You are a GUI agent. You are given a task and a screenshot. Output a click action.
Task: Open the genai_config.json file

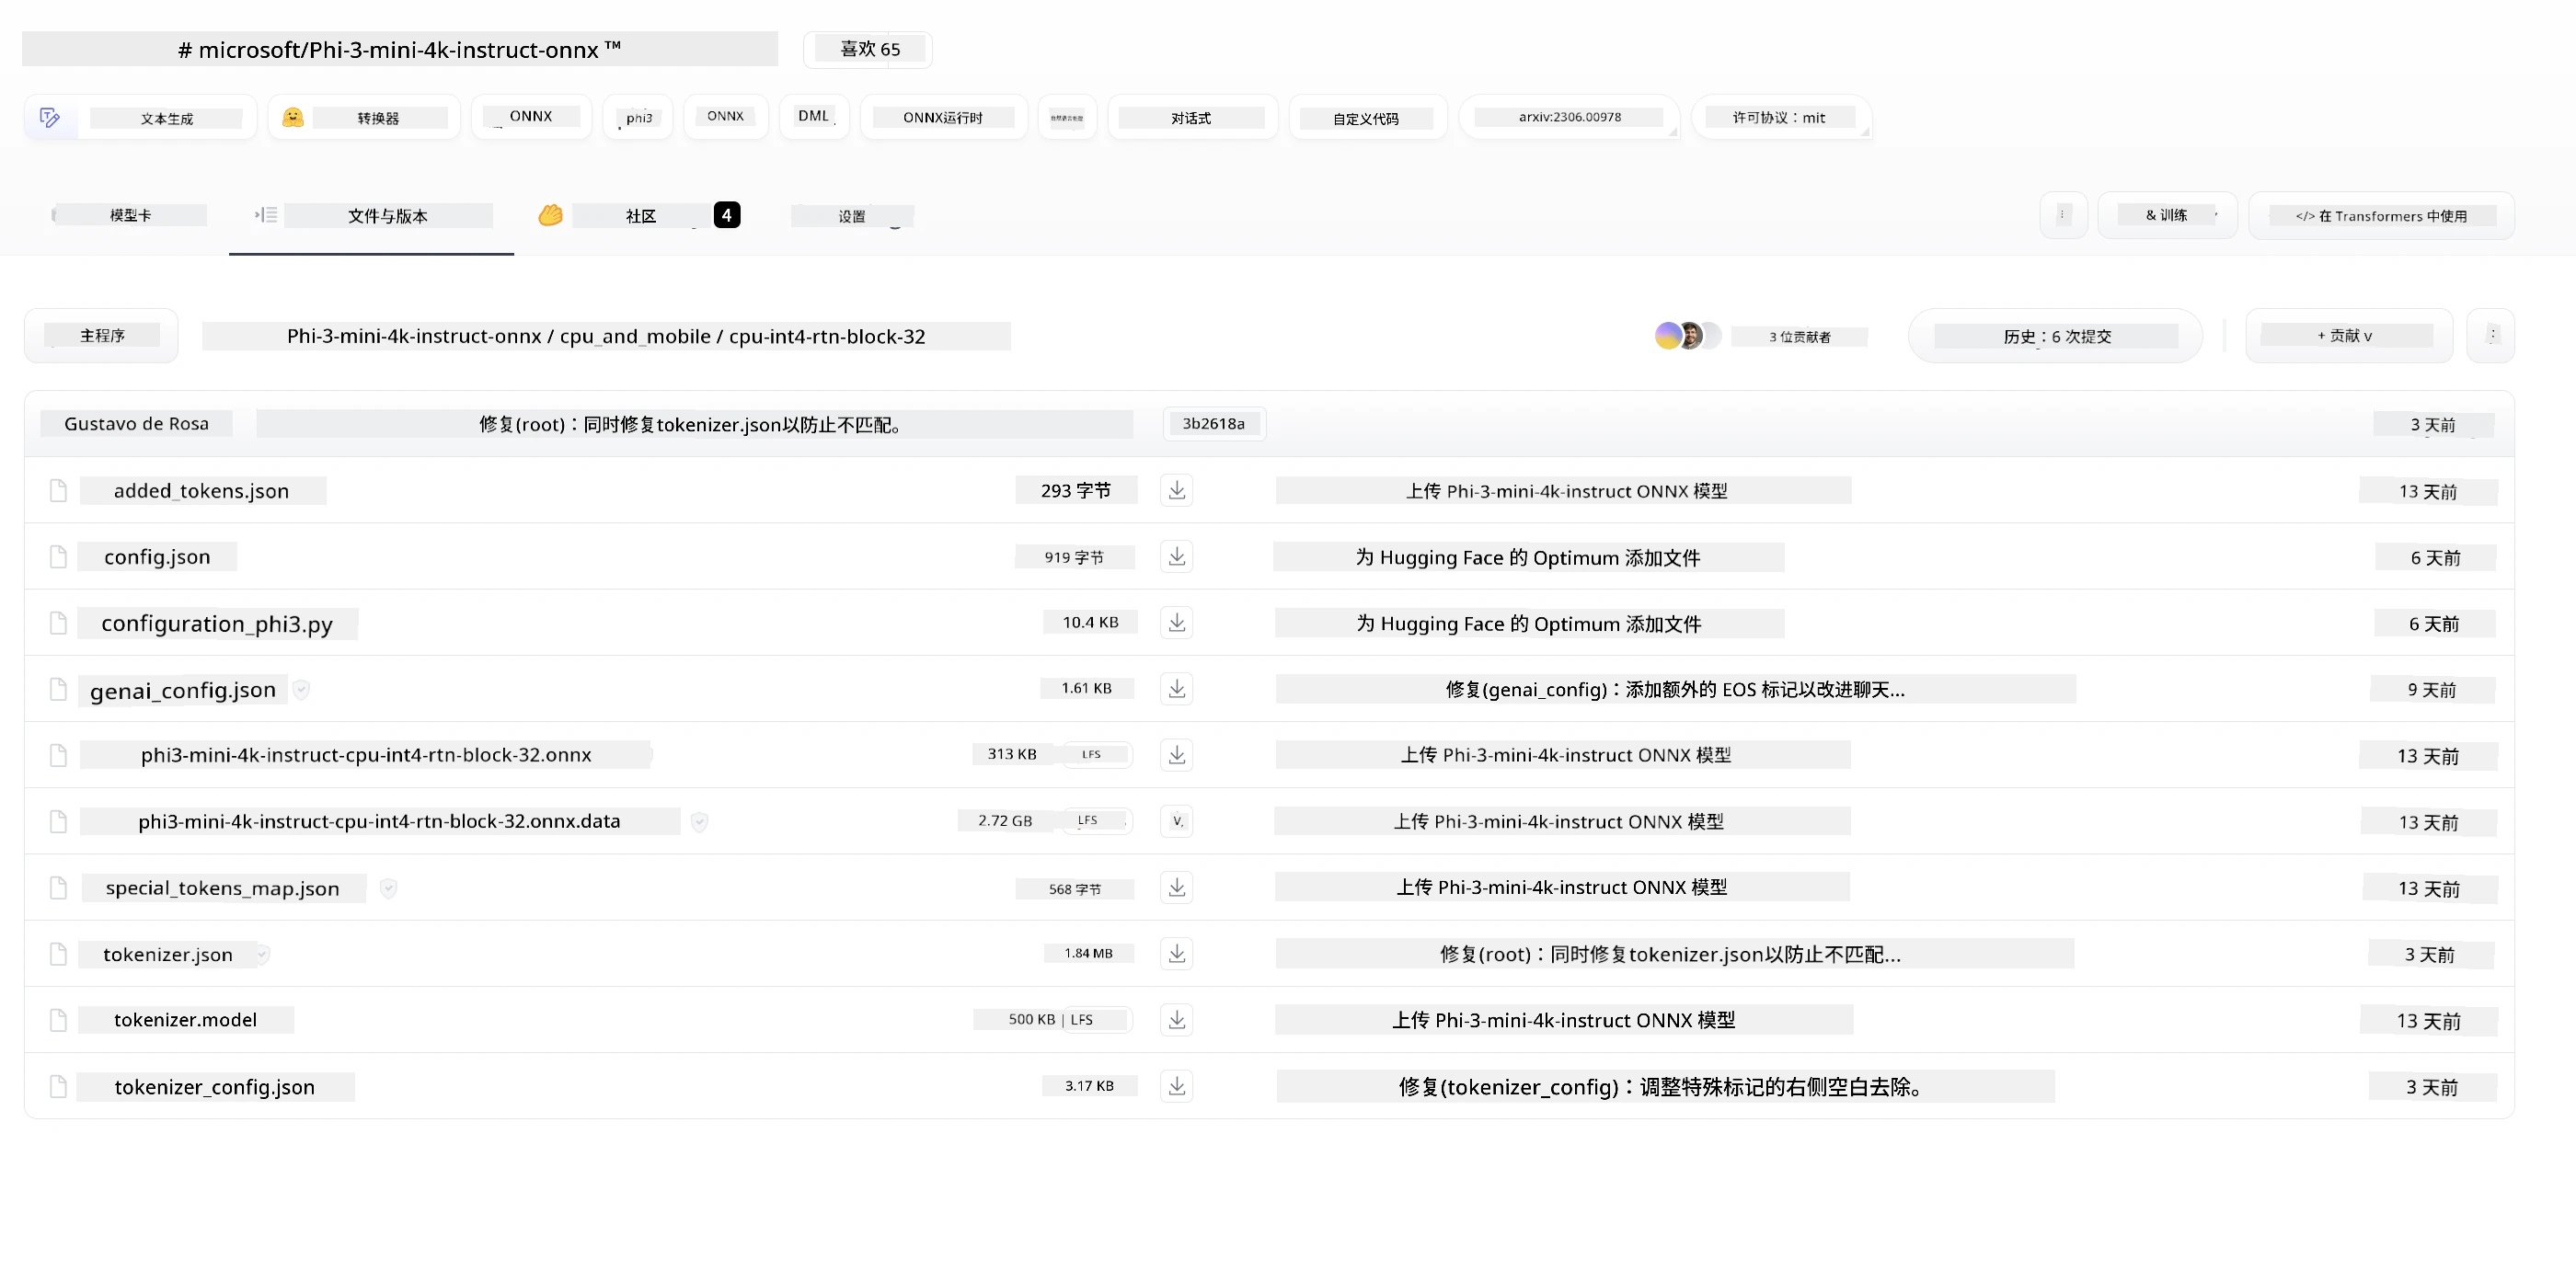pos(183,690)
